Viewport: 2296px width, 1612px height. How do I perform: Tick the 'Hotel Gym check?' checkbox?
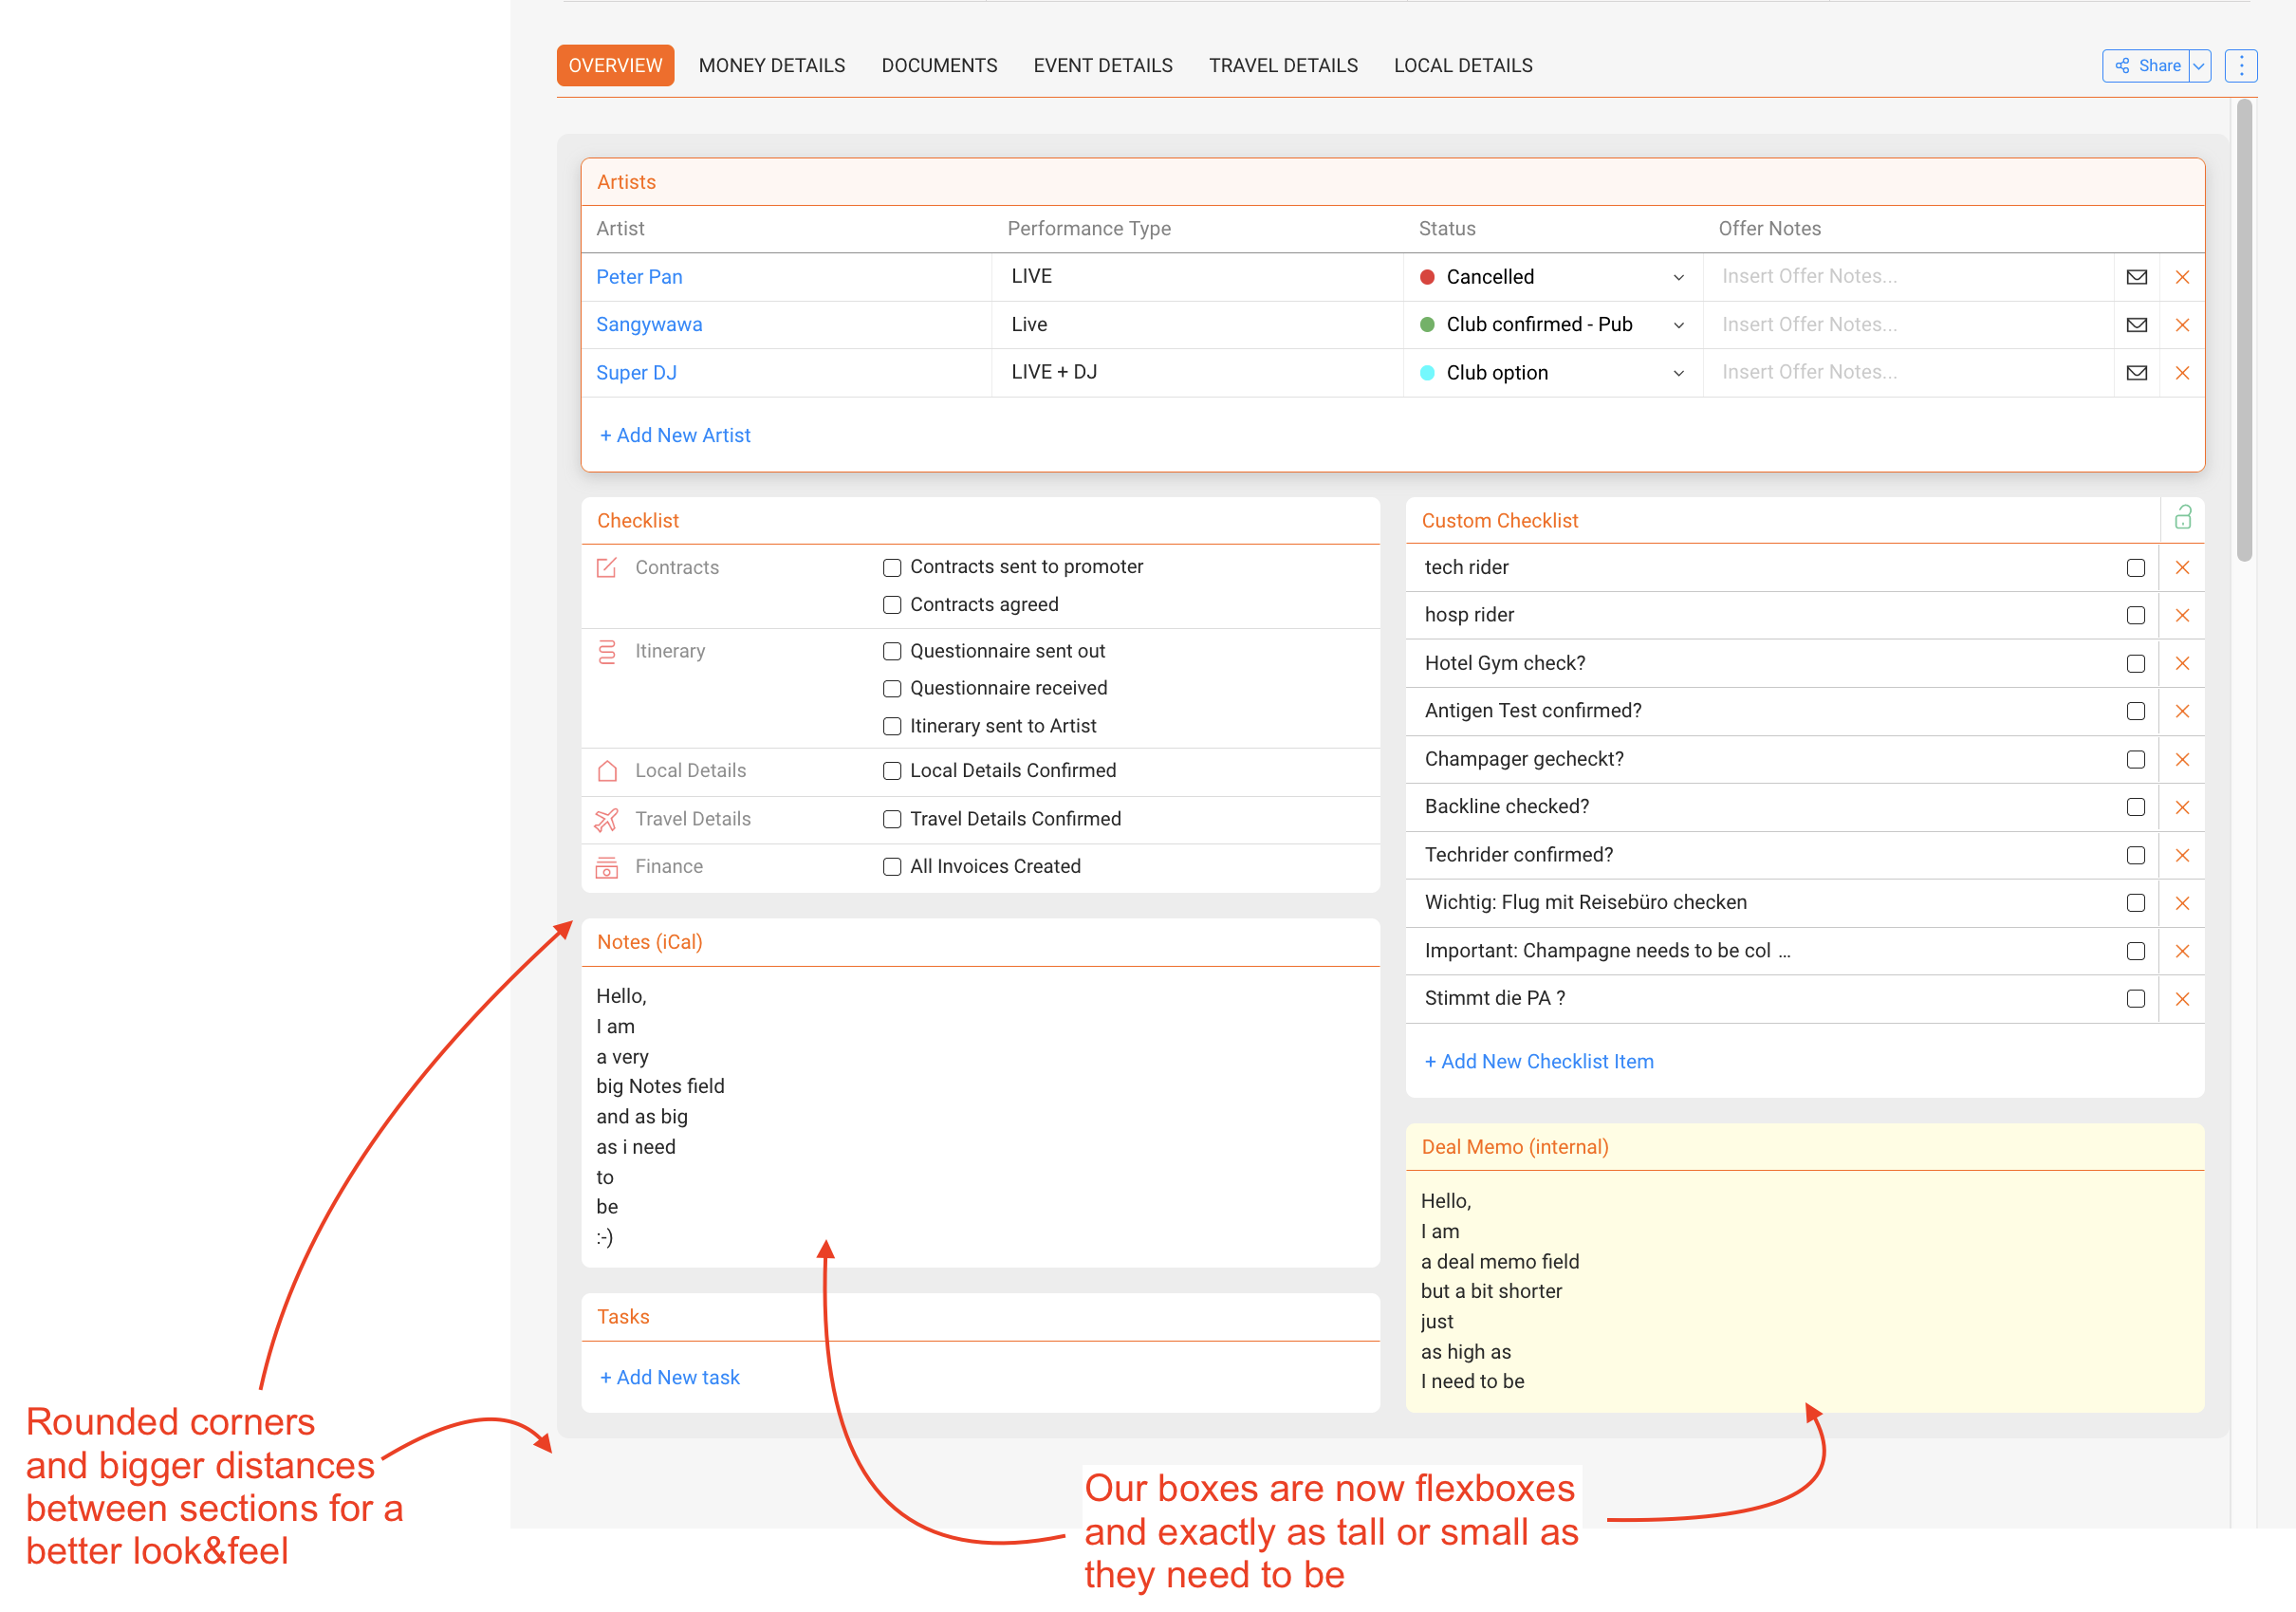2135,663
